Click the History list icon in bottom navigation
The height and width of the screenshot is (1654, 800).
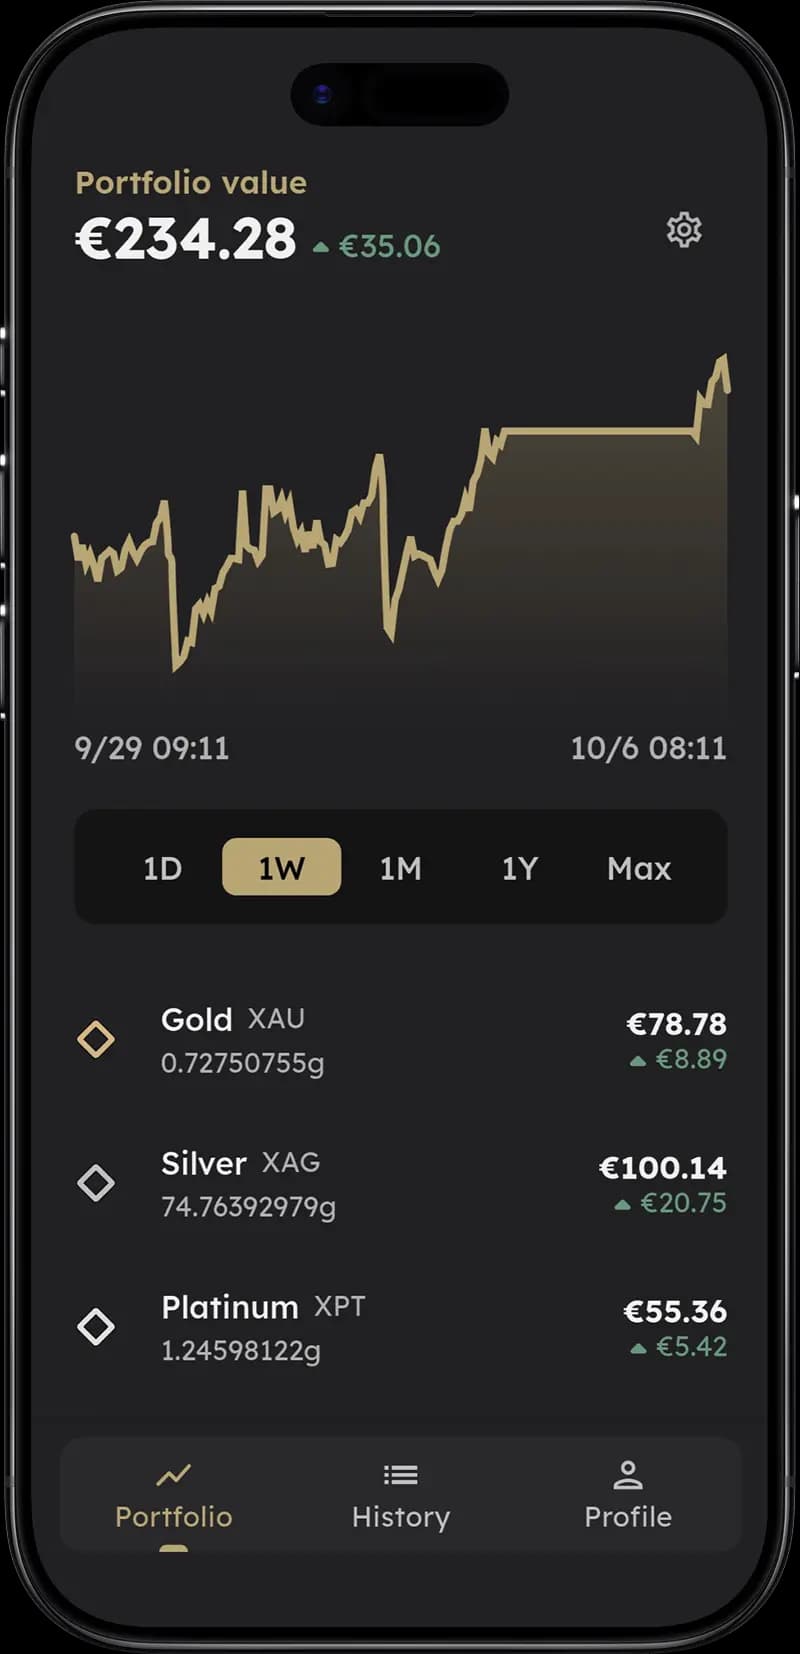pos(400,1474)
